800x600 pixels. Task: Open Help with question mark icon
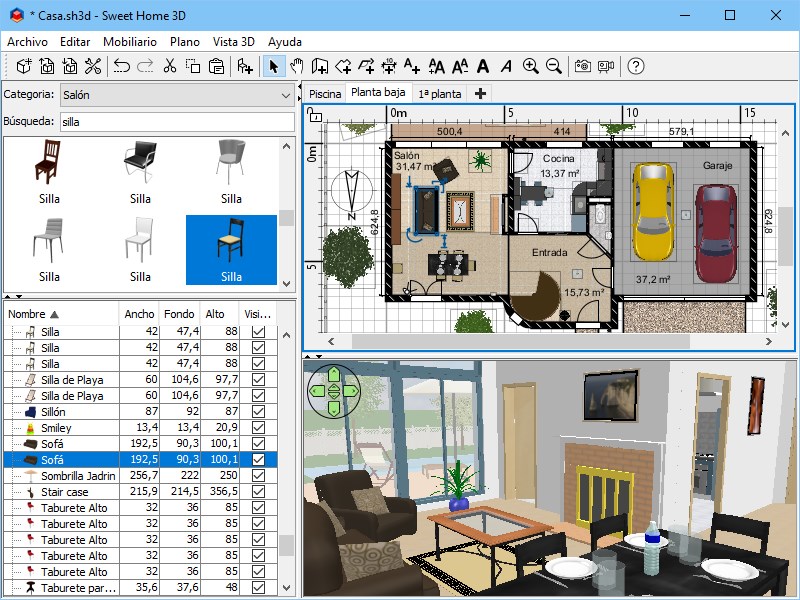click(636, 66)
